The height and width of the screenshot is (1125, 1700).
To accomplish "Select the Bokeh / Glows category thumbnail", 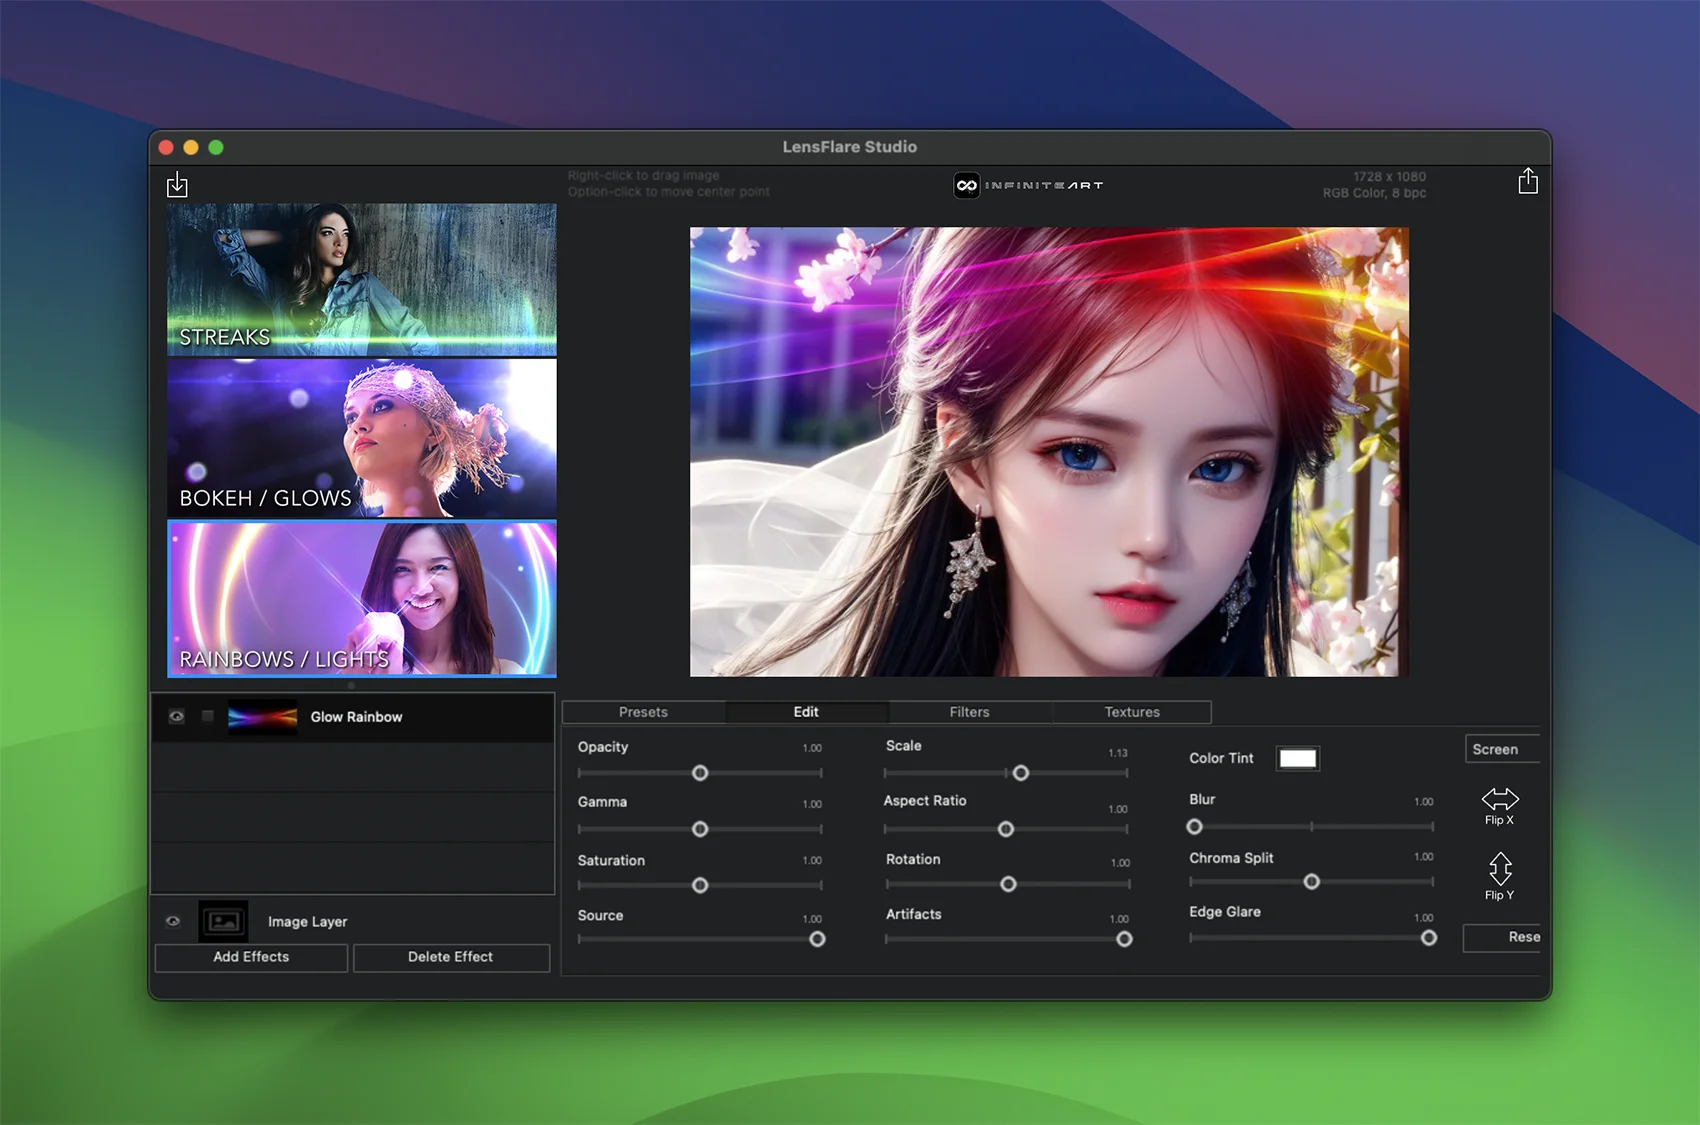I will click(x=362, y=438).
